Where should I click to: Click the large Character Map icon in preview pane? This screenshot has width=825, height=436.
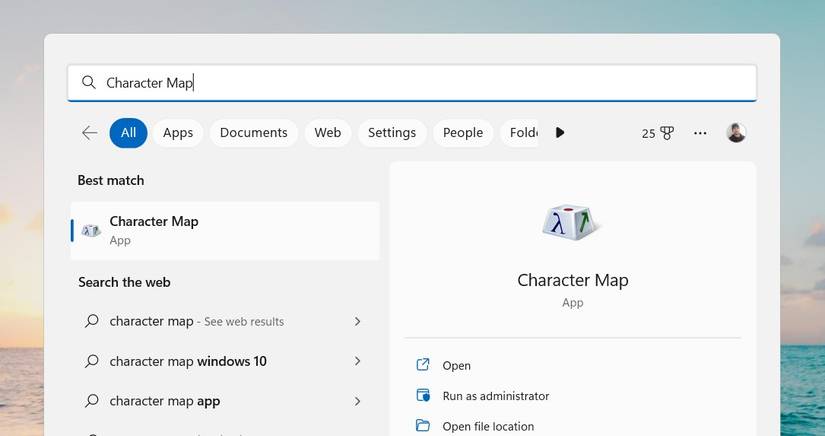[572, 222]
